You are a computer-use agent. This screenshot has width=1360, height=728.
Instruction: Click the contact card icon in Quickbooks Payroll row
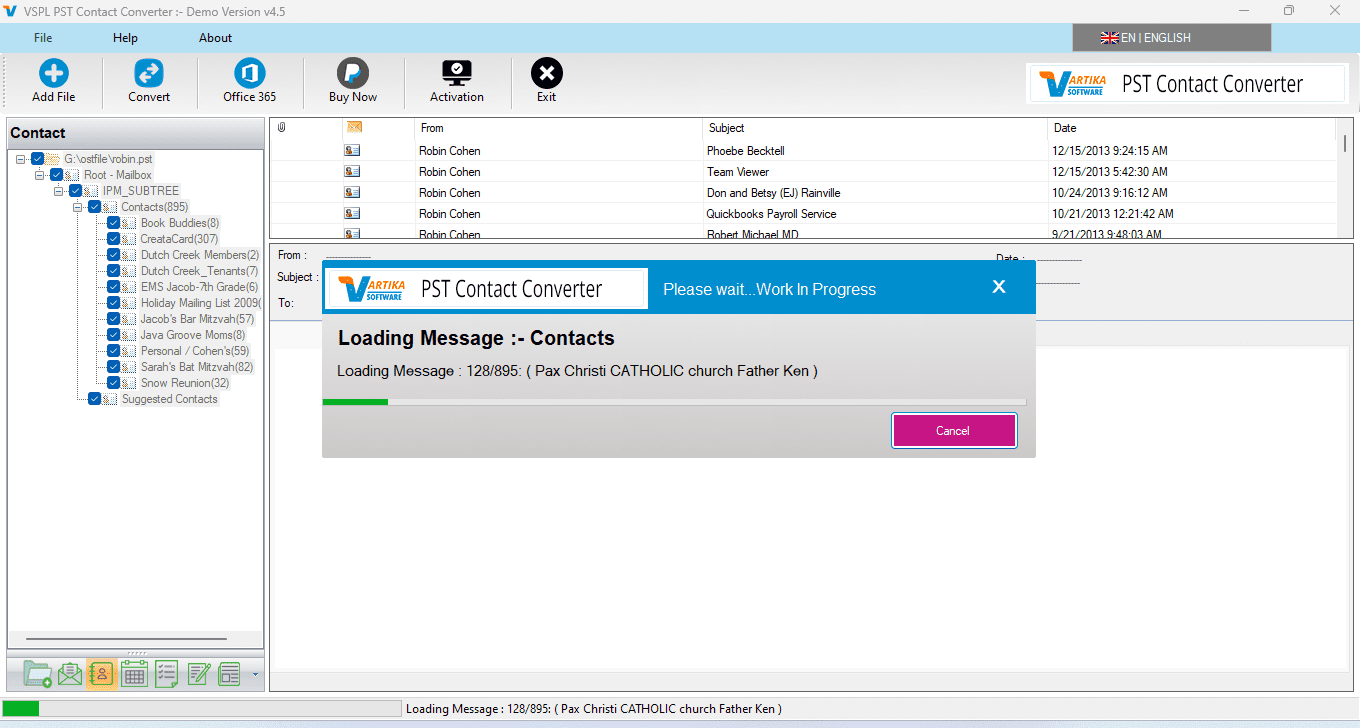[352, 213]
